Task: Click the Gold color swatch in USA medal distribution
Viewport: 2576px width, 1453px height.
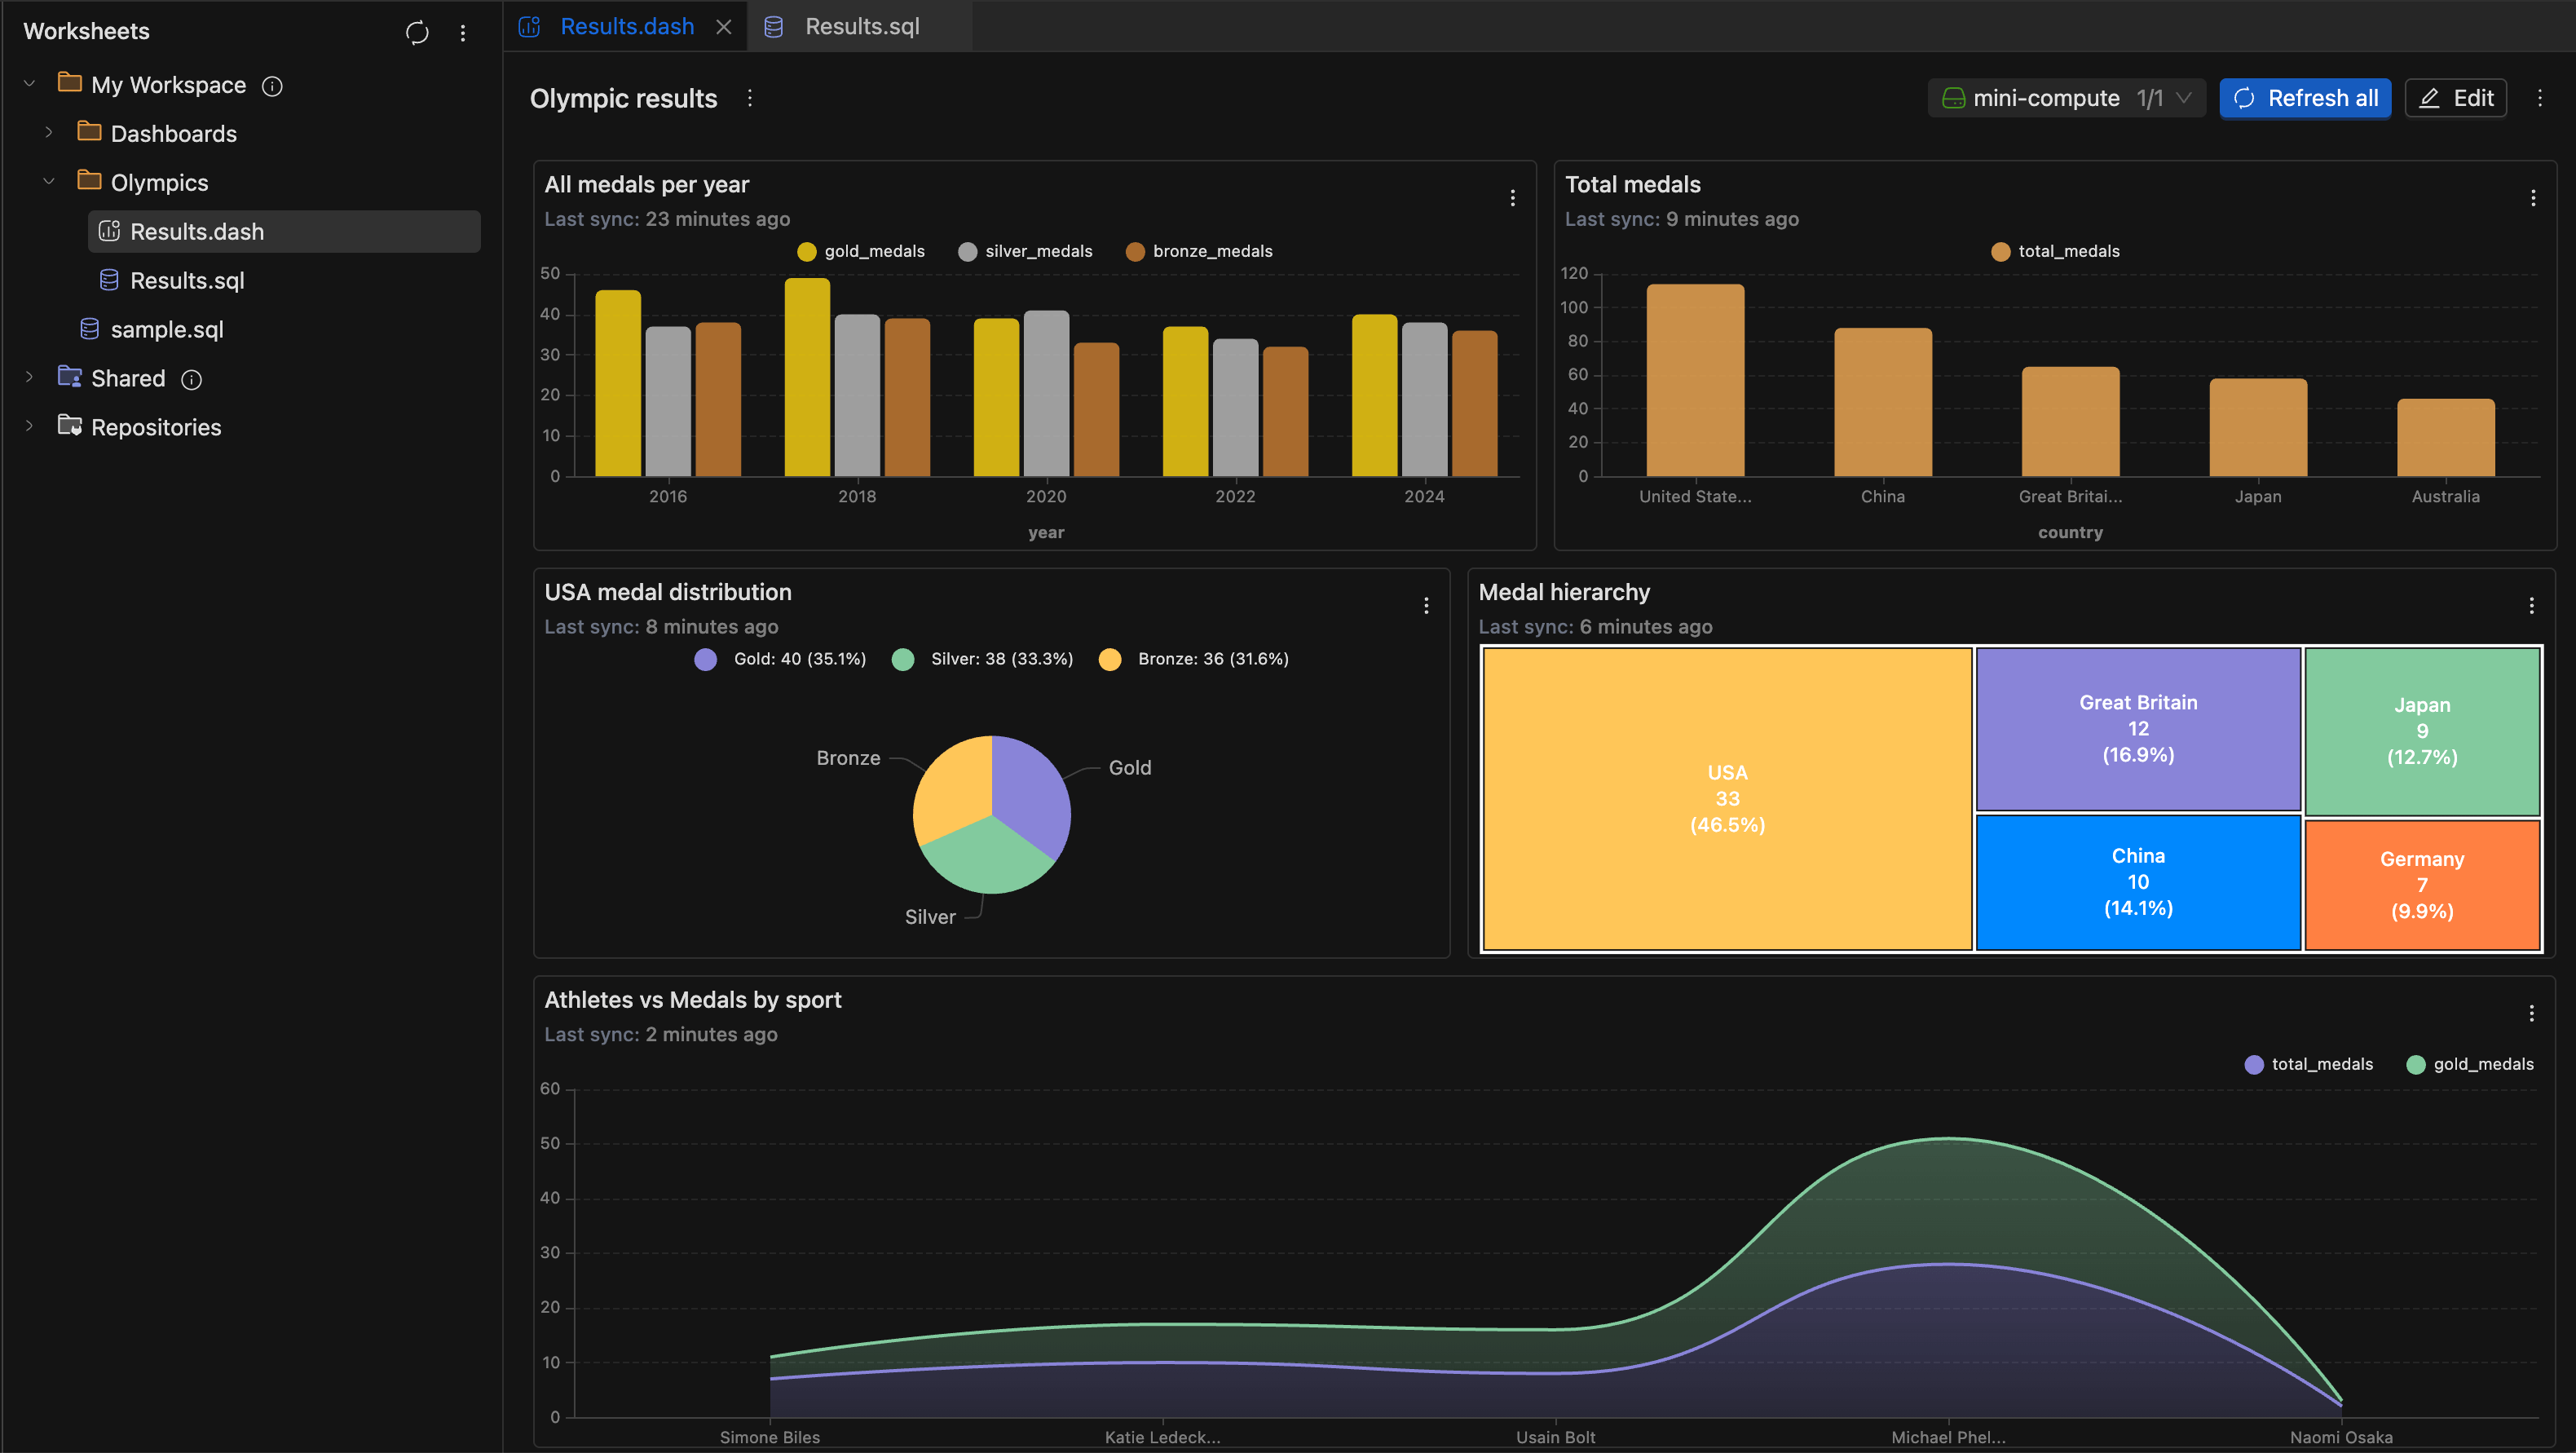Action: pyautogui.click(x=706, y=659)
